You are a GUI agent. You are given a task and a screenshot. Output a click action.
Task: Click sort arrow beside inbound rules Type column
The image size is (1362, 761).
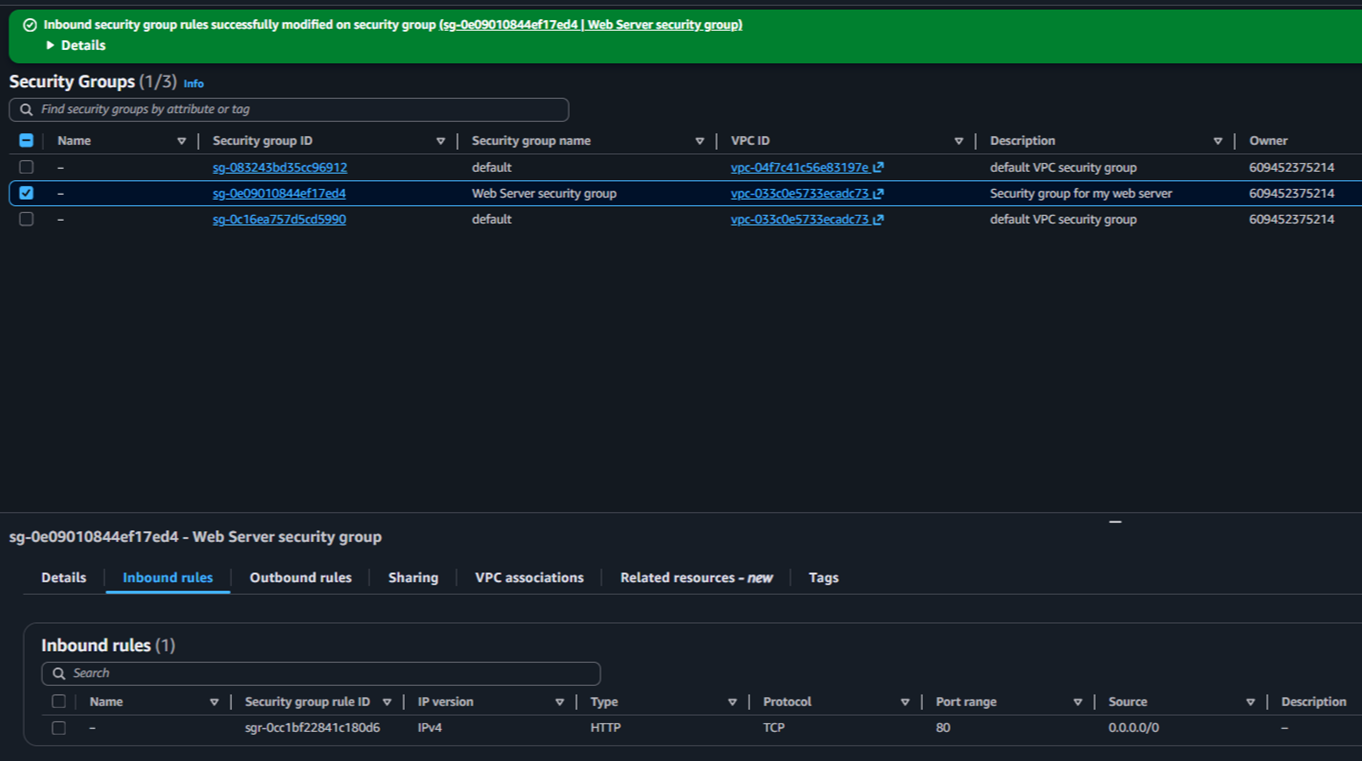732,702
